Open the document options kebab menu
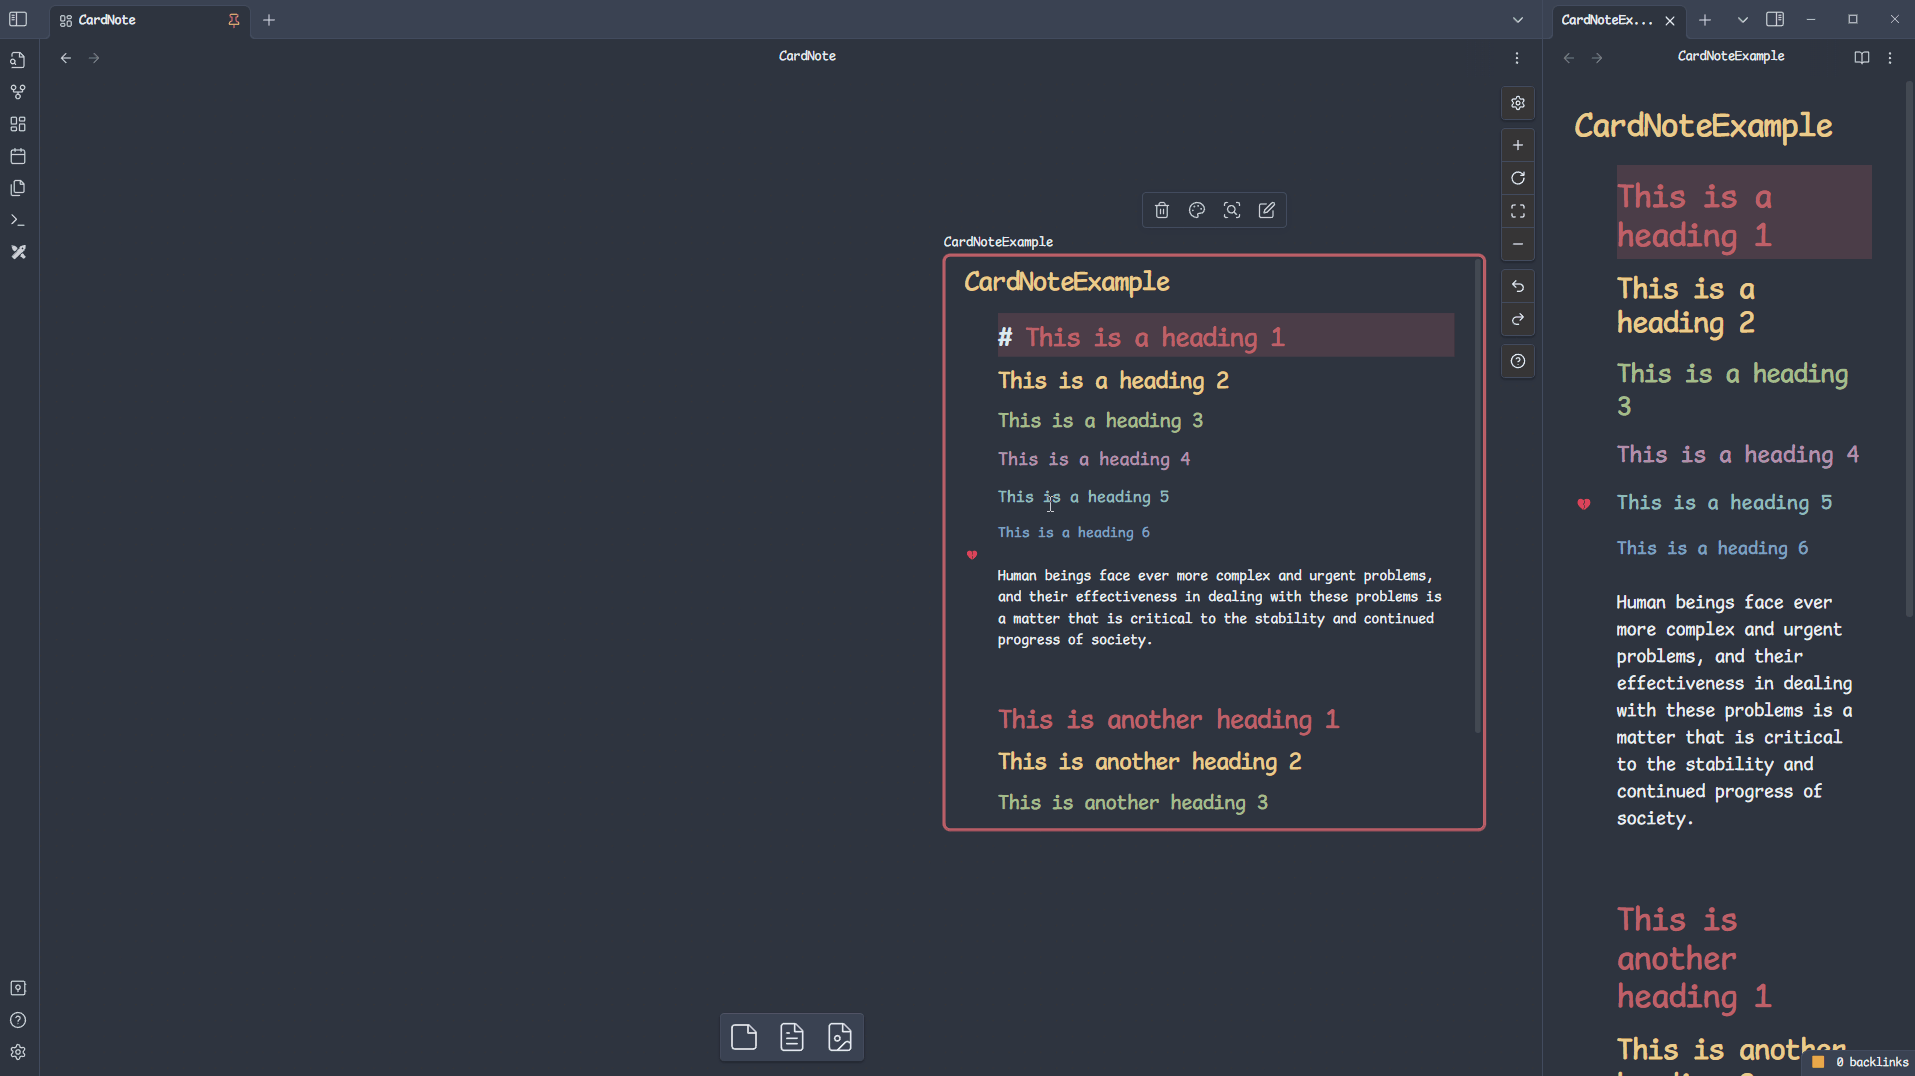 tap(1889, 57)
